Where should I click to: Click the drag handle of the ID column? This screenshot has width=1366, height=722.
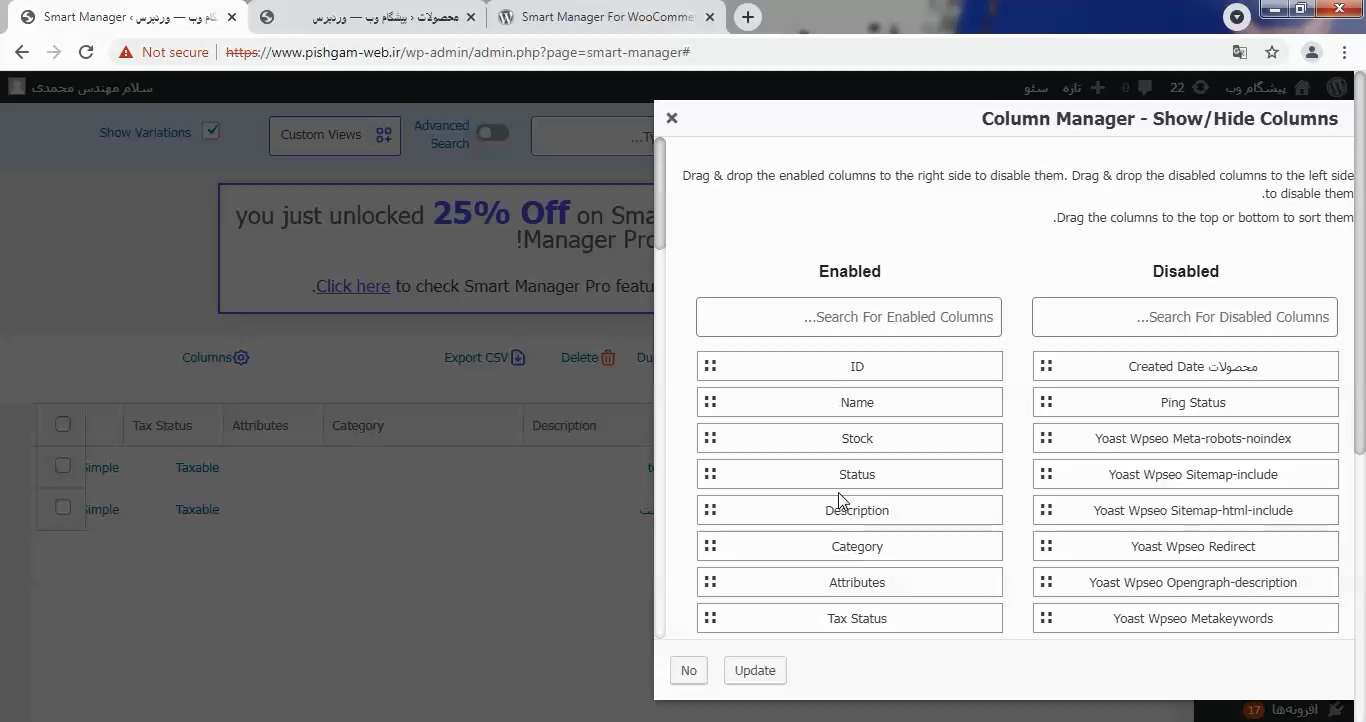point(710,366)
